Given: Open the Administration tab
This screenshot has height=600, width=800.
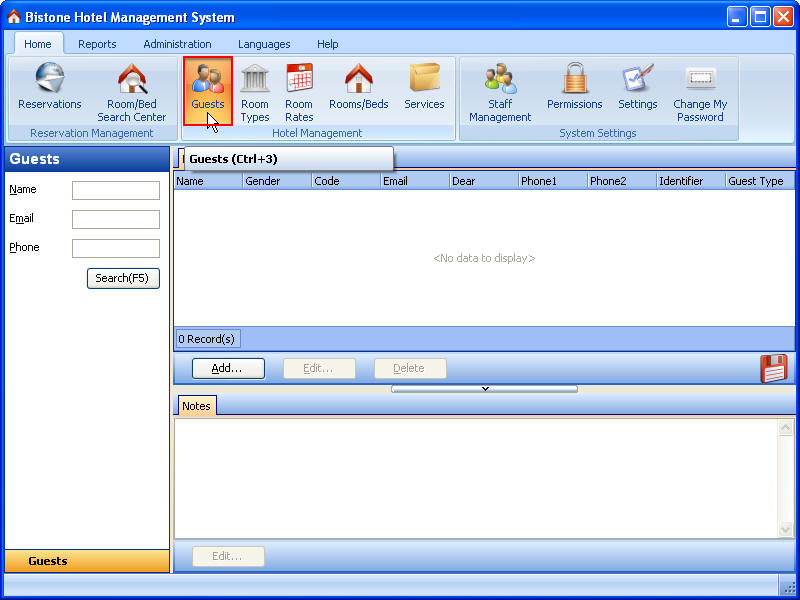Looking at the screenshot, I should tap(177, 44).
